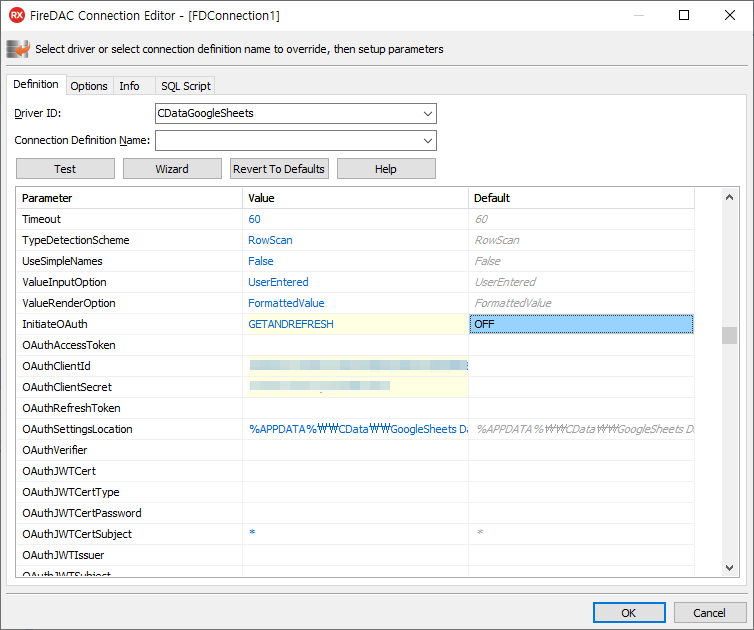
Task: Click OAuthJWTCertSubject value asterisk
Action: click(252, 532)
